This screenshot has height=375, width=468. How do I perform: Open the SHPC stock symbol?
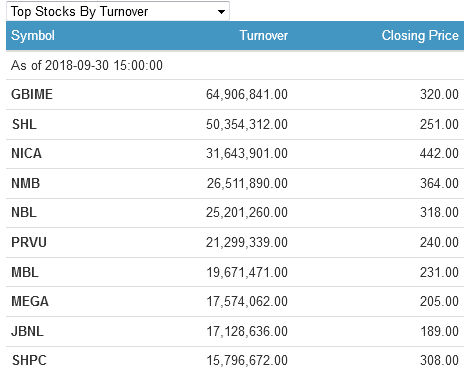click(29, 360)
